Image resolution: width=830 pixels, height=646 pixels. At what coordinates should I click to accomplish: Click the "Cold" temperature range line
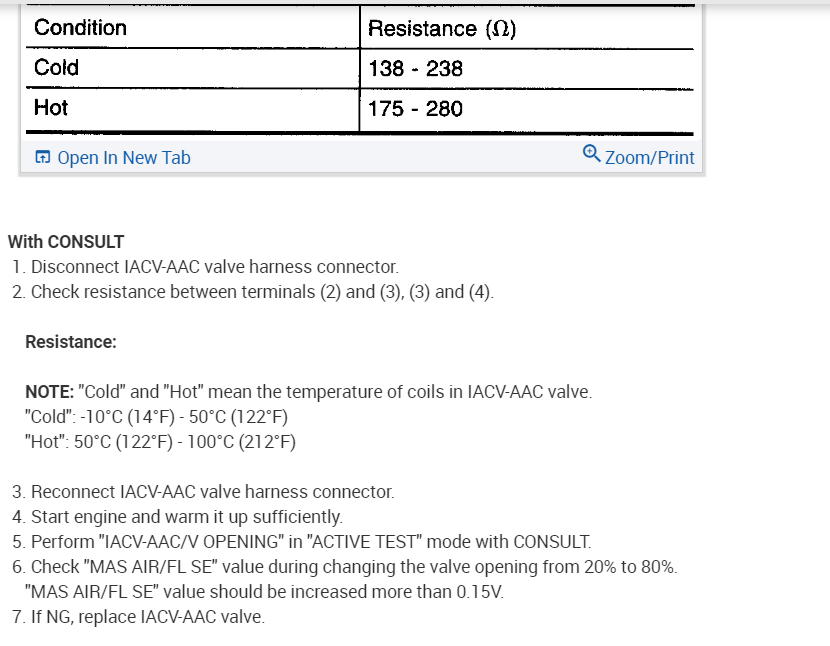pyautogui.click(x=156, y=417)
